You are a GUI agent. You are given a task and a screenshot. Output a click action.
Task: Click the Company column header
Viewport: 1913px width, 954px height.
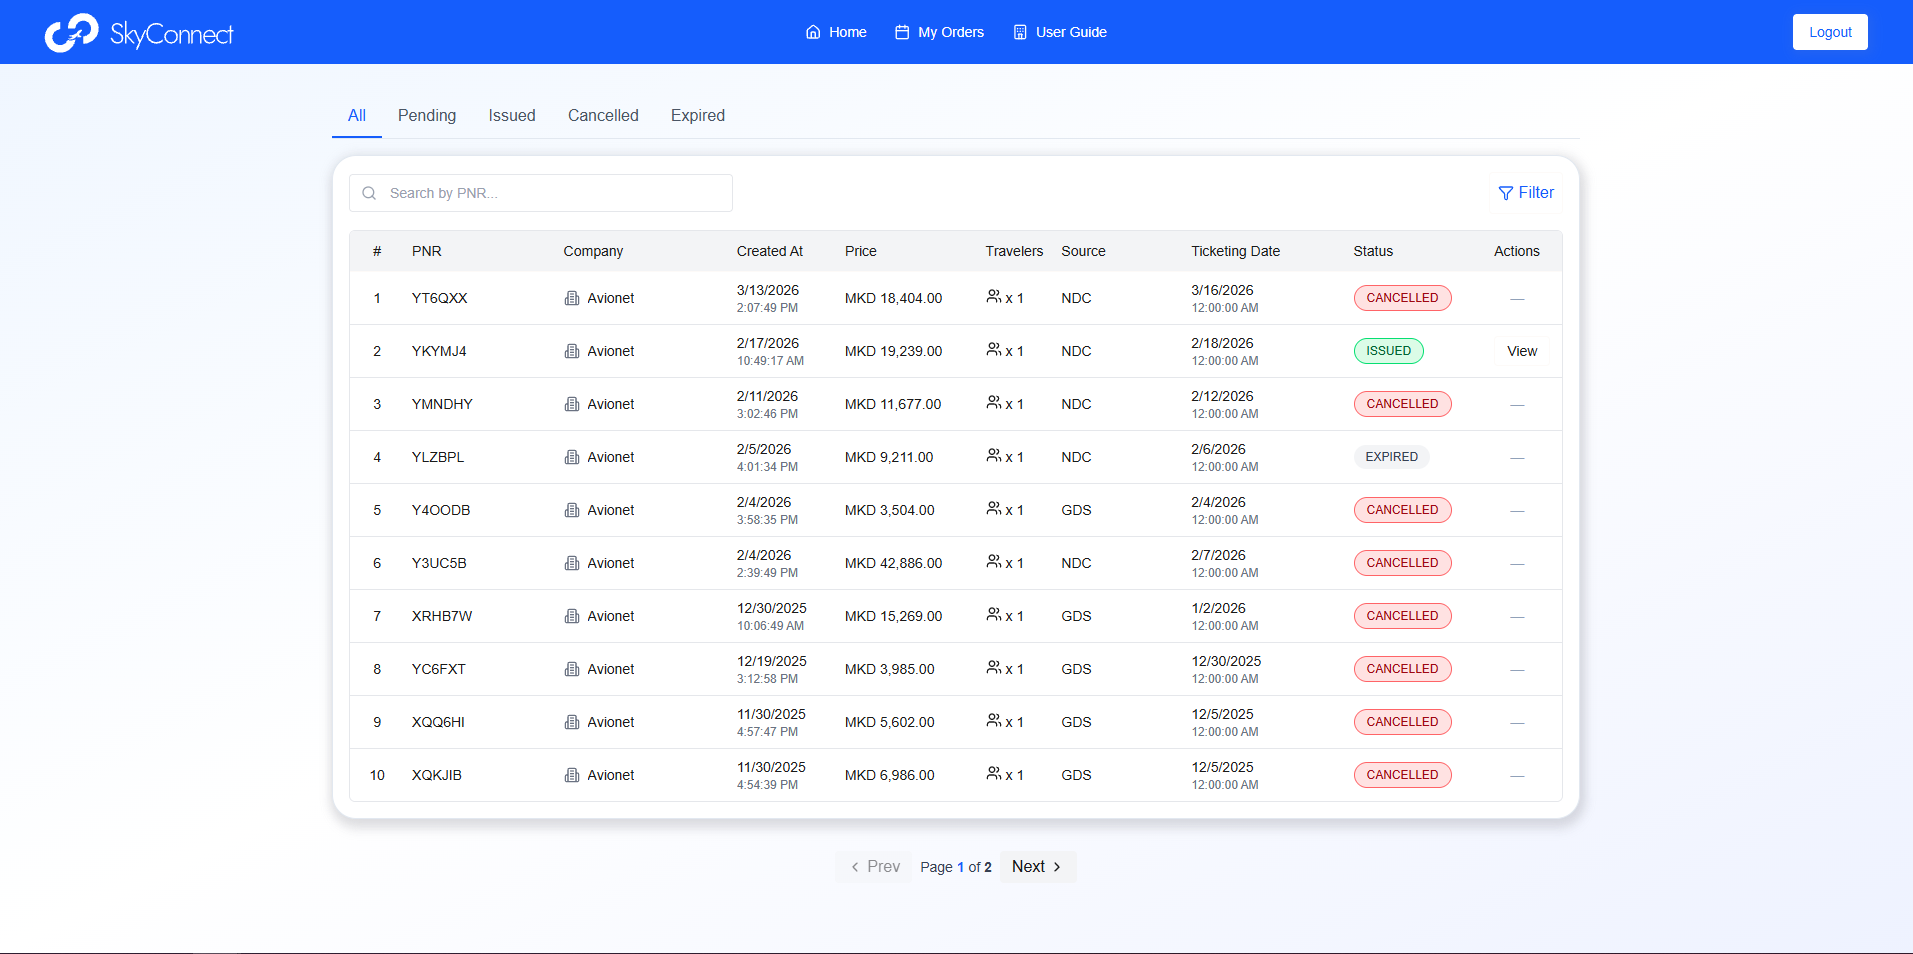[593, 251]
